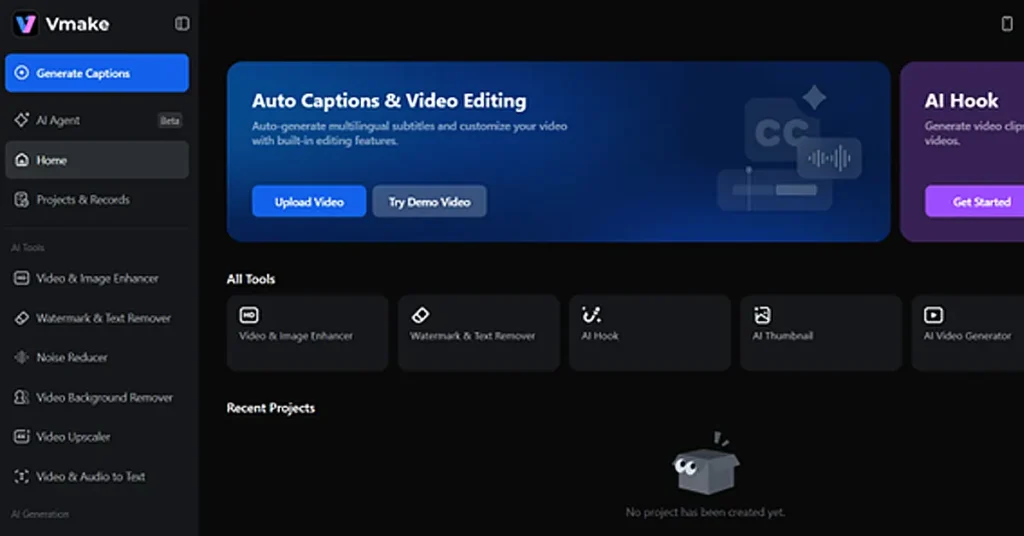Click the Video Background Remover sidebar icon
The image size is (1024, 536).
pyautogui.click(x=22, y=398)
